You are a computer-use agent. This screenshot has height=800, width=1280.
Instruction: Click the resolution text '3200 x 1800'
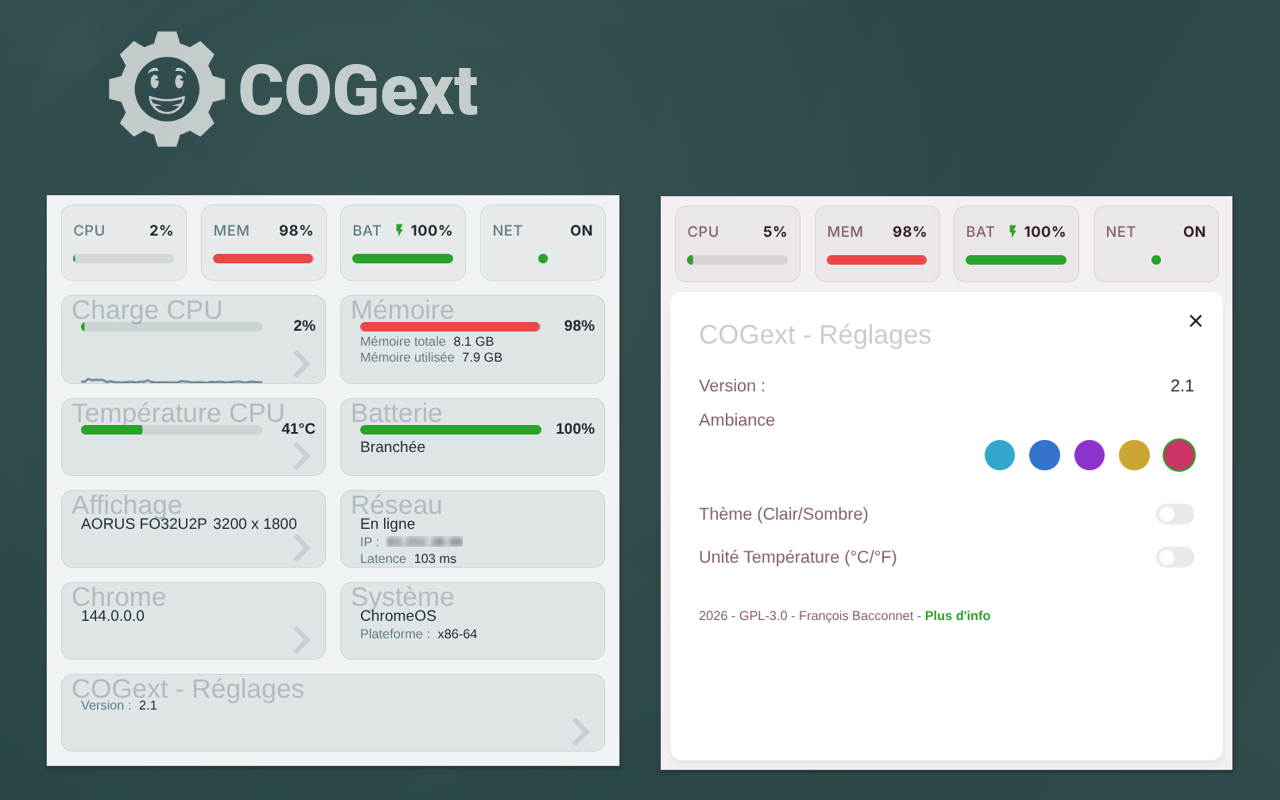point(255,524)
